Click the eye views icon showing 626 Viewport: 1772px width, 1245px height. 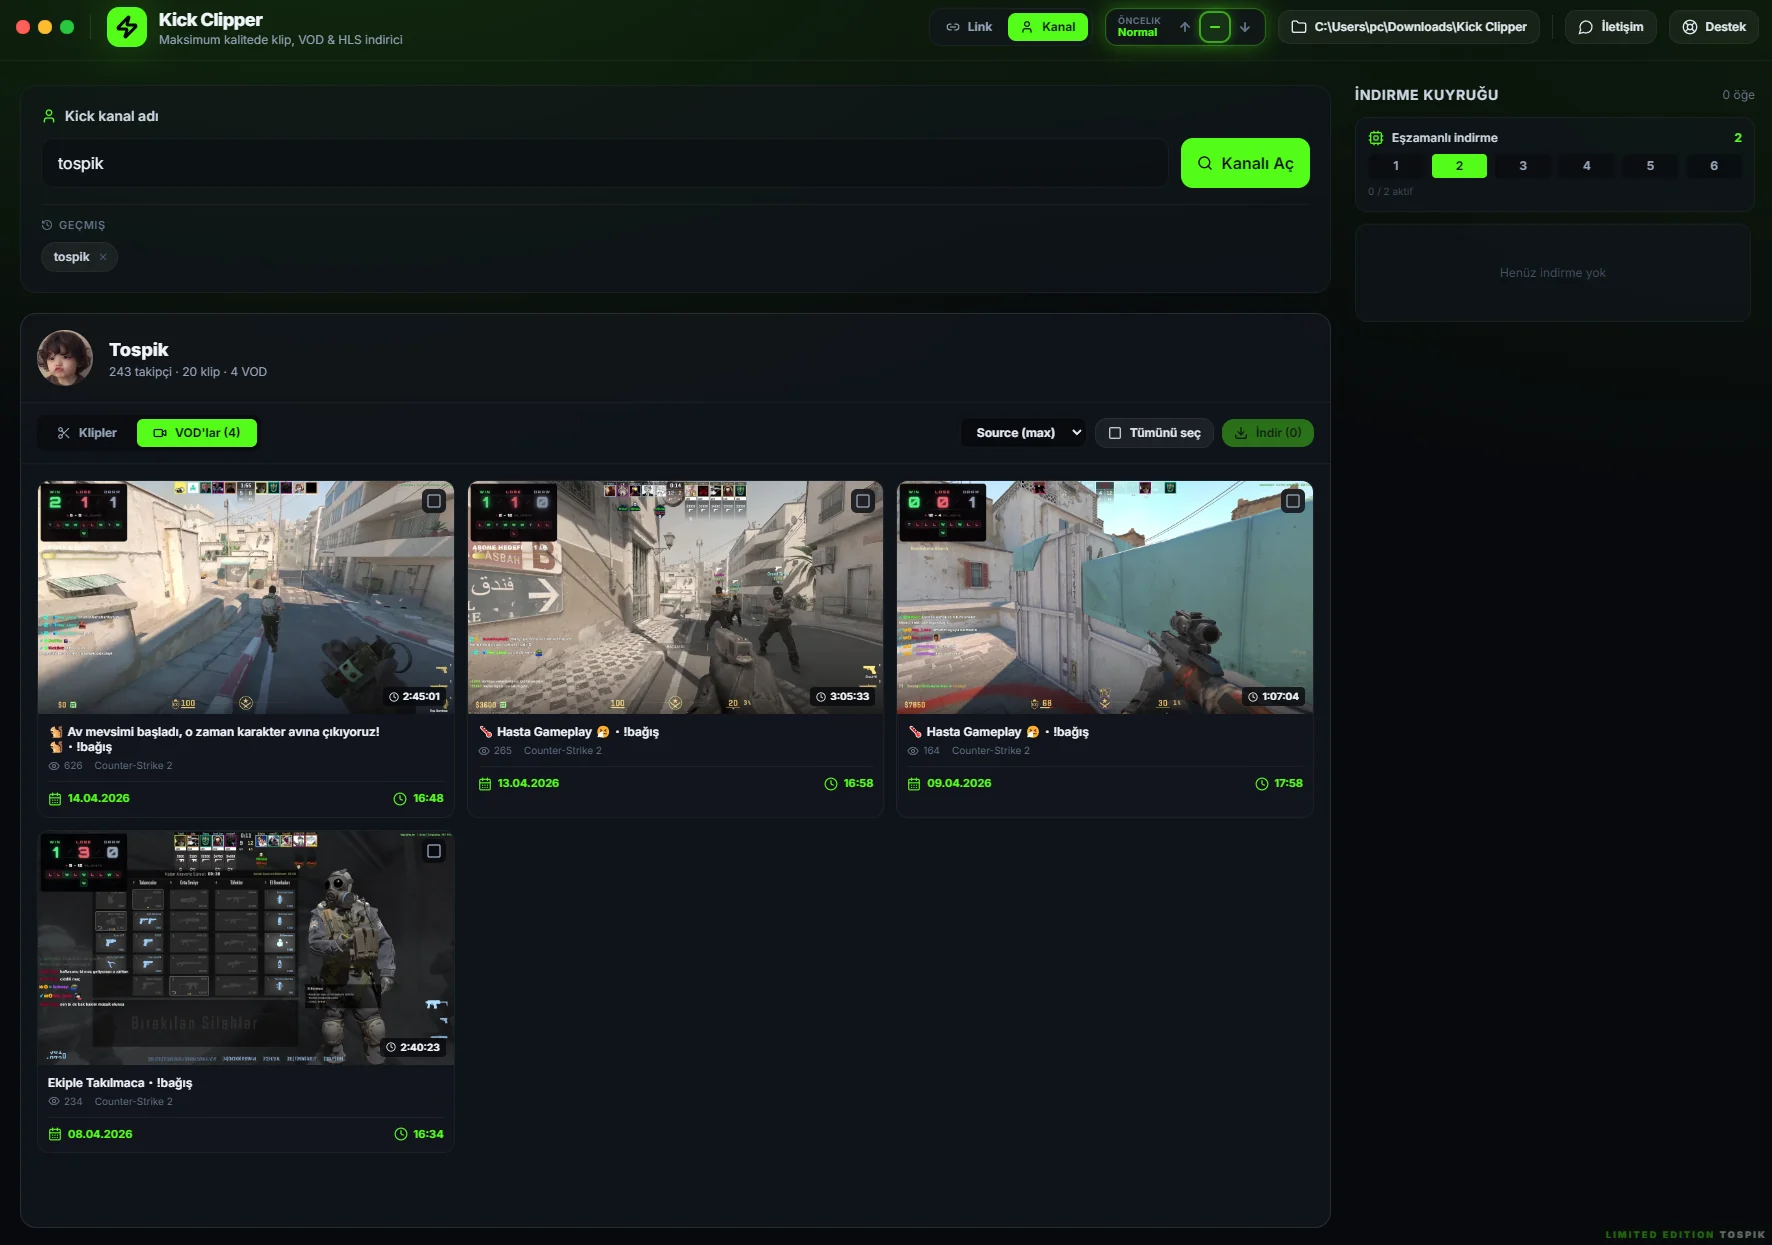[x=54, y=766]
